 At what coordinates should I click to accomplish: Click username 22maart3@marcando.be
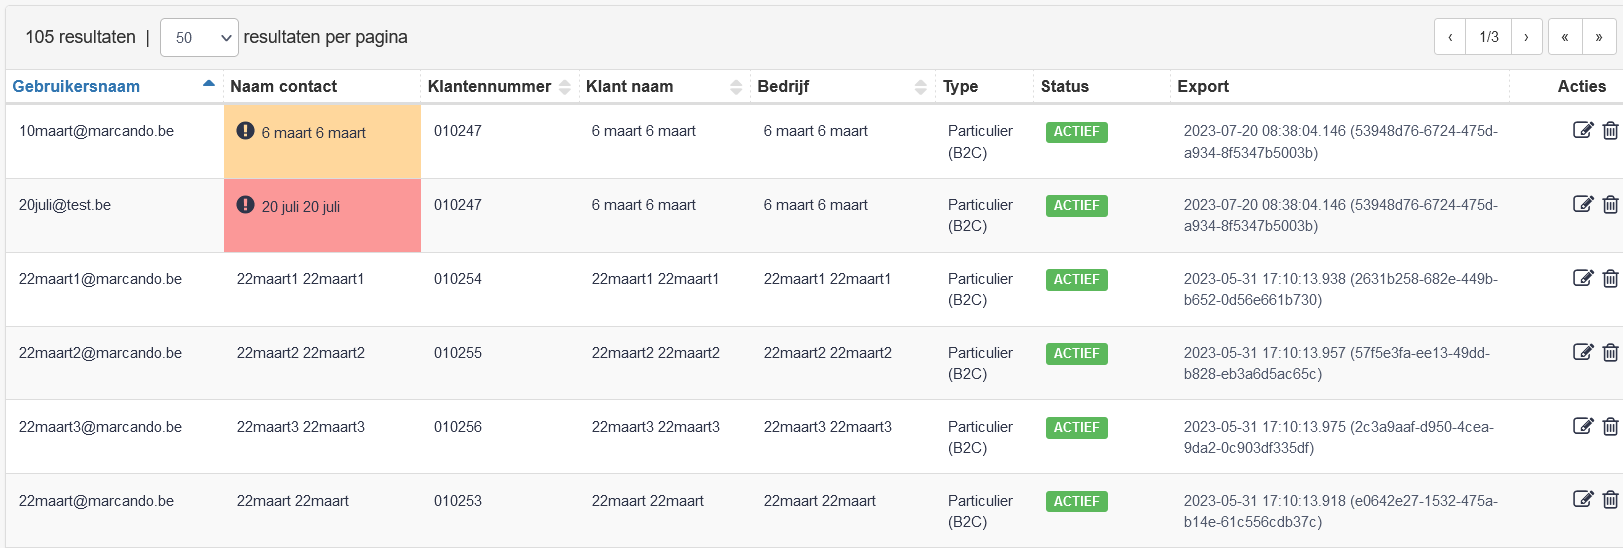click(x=100, y=427)
